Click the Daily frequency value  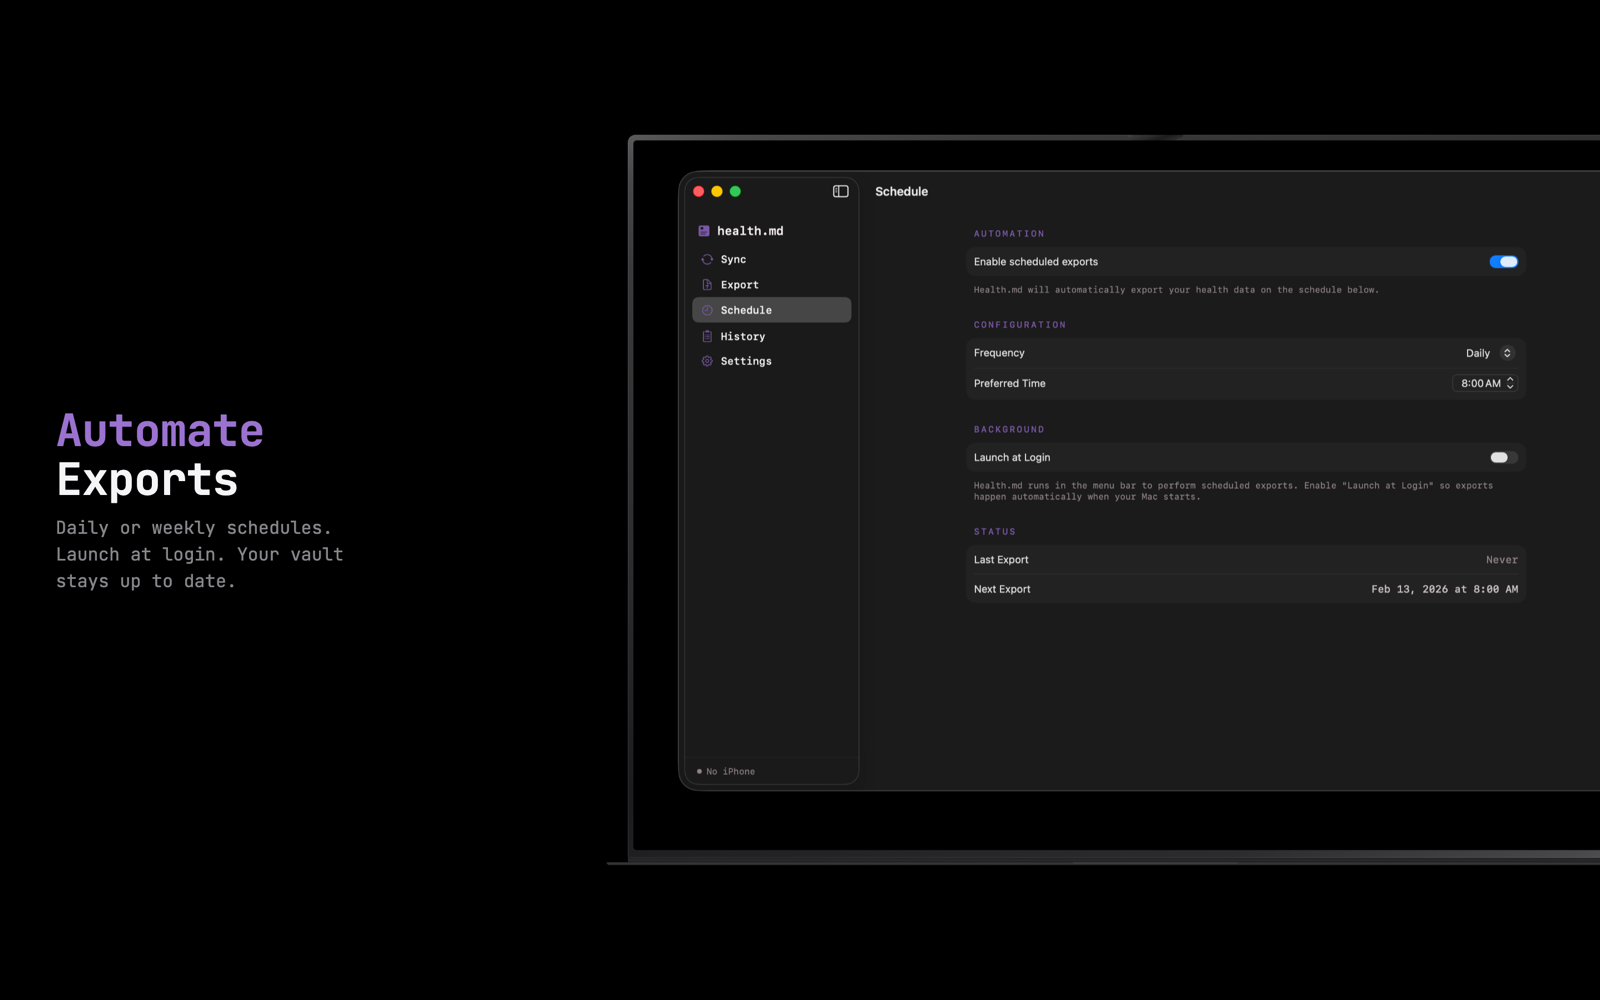point(1477,352)
